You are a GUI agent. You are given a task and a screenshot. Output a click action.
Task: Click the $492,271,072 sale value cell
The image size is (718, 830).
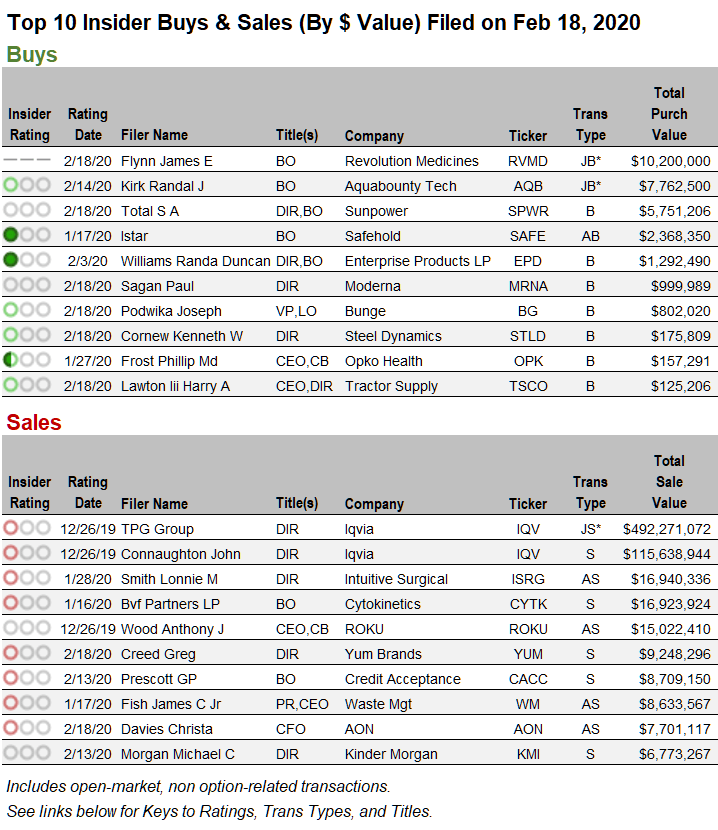[x=666, y=529]
